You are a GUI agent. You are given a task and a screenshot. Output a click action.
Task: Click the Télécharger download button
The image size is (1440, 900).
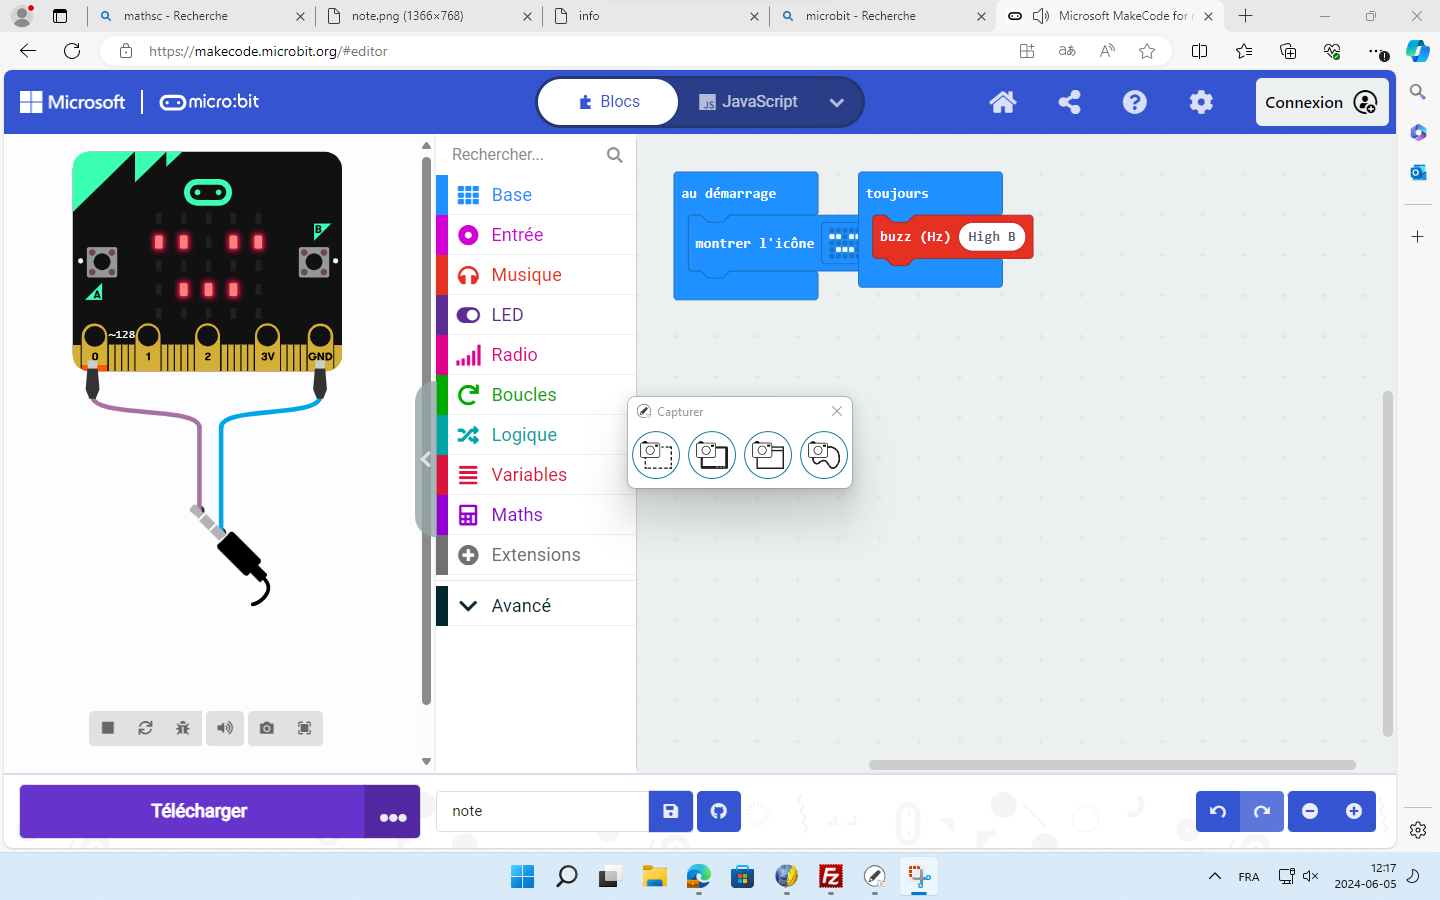[193, 811]
